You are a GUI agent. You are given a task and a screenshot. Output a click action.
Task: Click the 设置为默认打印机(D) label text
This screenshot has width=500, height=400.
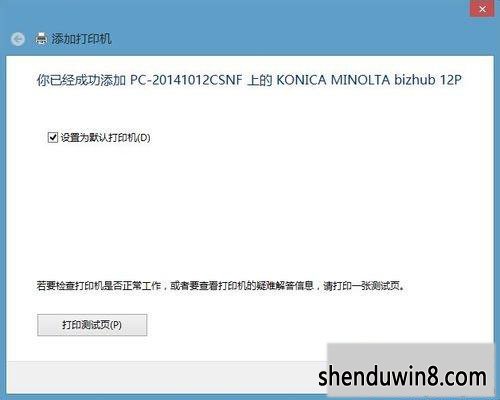tap(105, 137)
